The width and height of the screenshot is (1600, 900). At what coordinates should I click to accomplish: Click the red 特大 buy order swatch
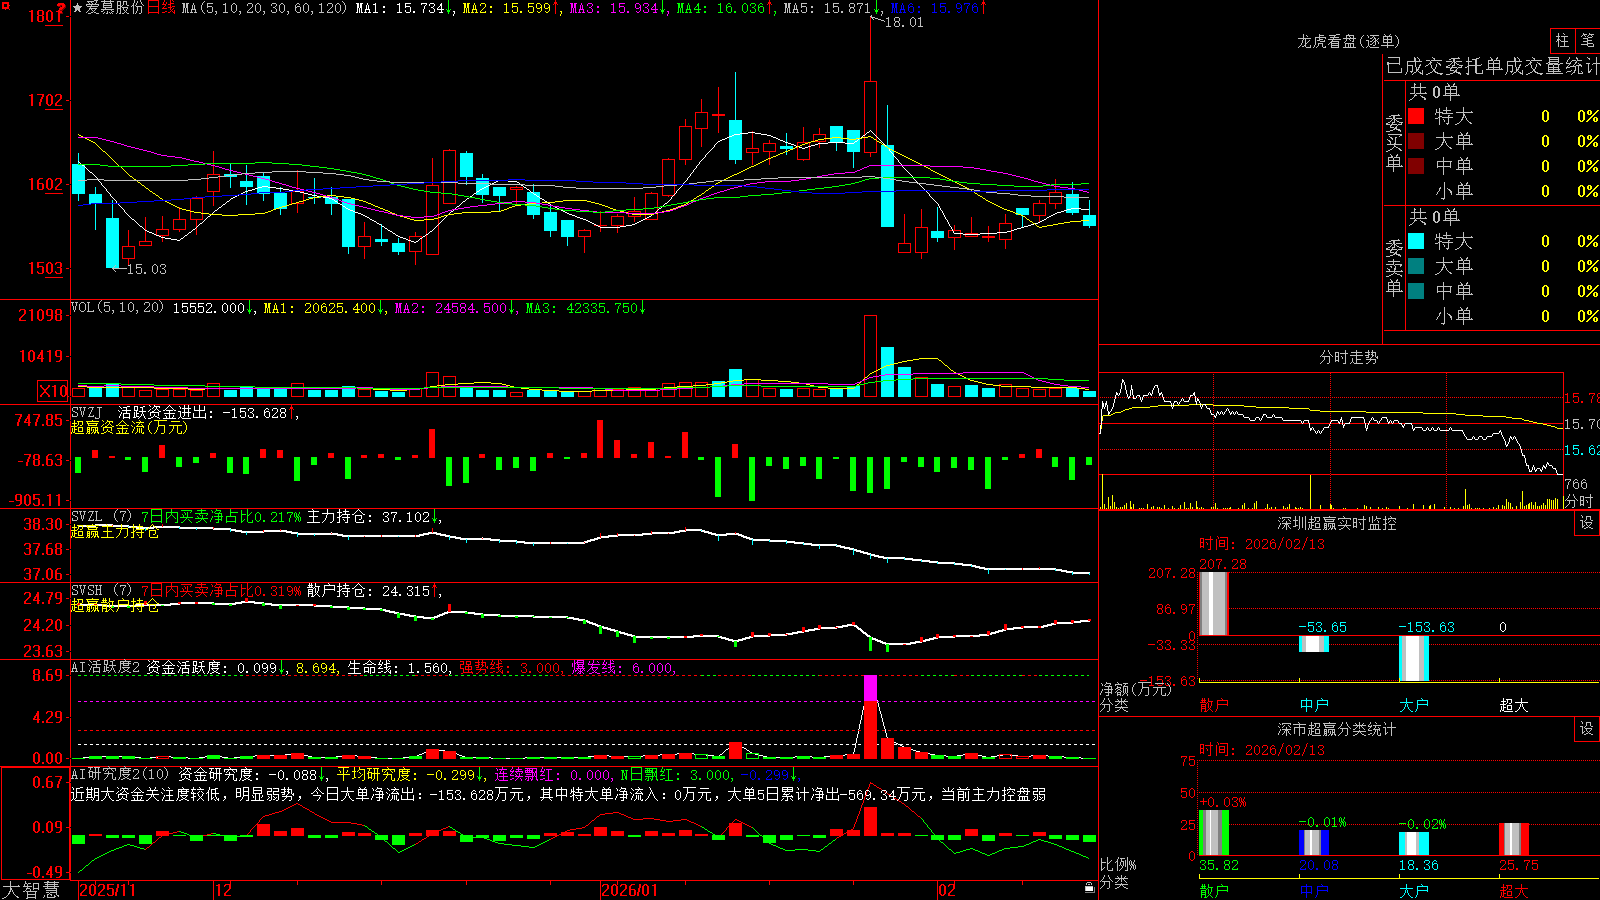click(1416, 116)
